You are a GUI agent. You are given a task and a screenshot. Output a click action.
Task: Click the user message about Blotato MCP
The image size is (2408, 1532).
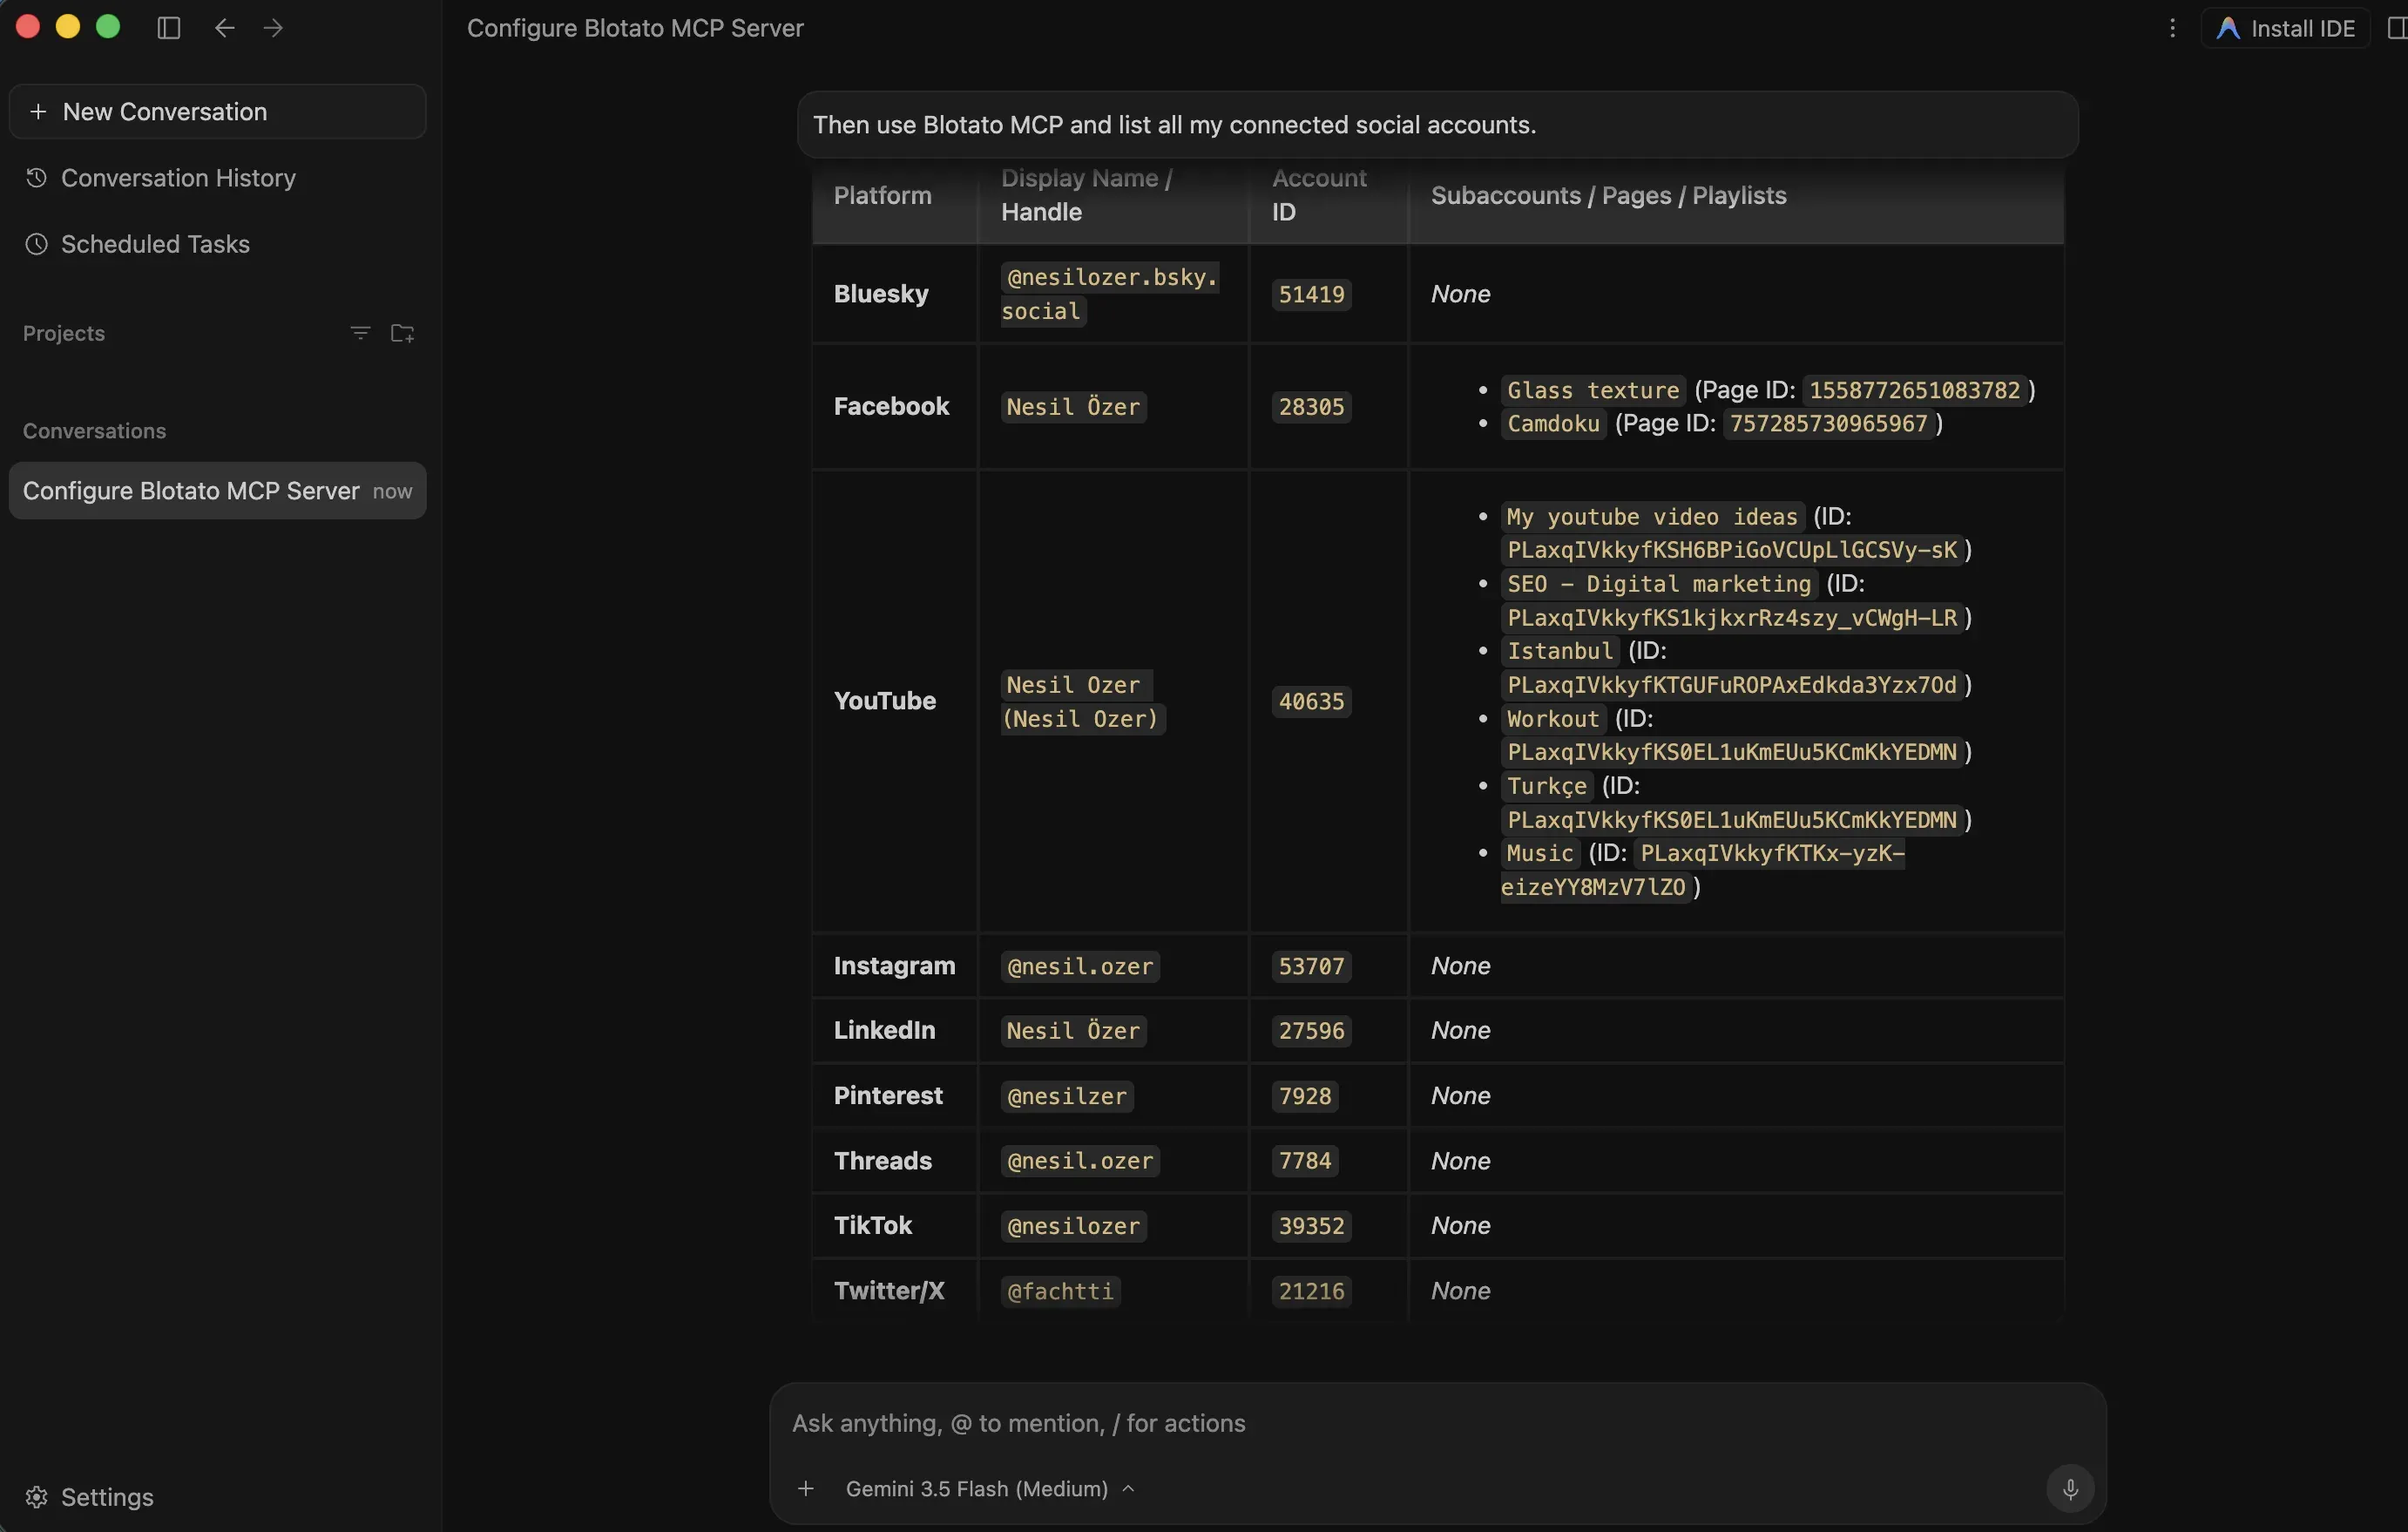(1437, 124)
